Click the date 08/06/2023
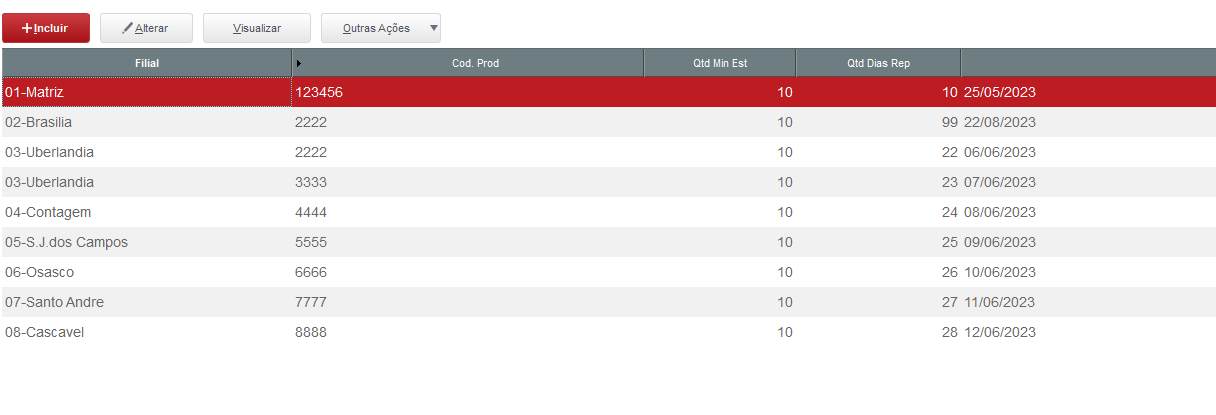The width and height of the screenshot is (1216, 415). [x=1000, y=212]
